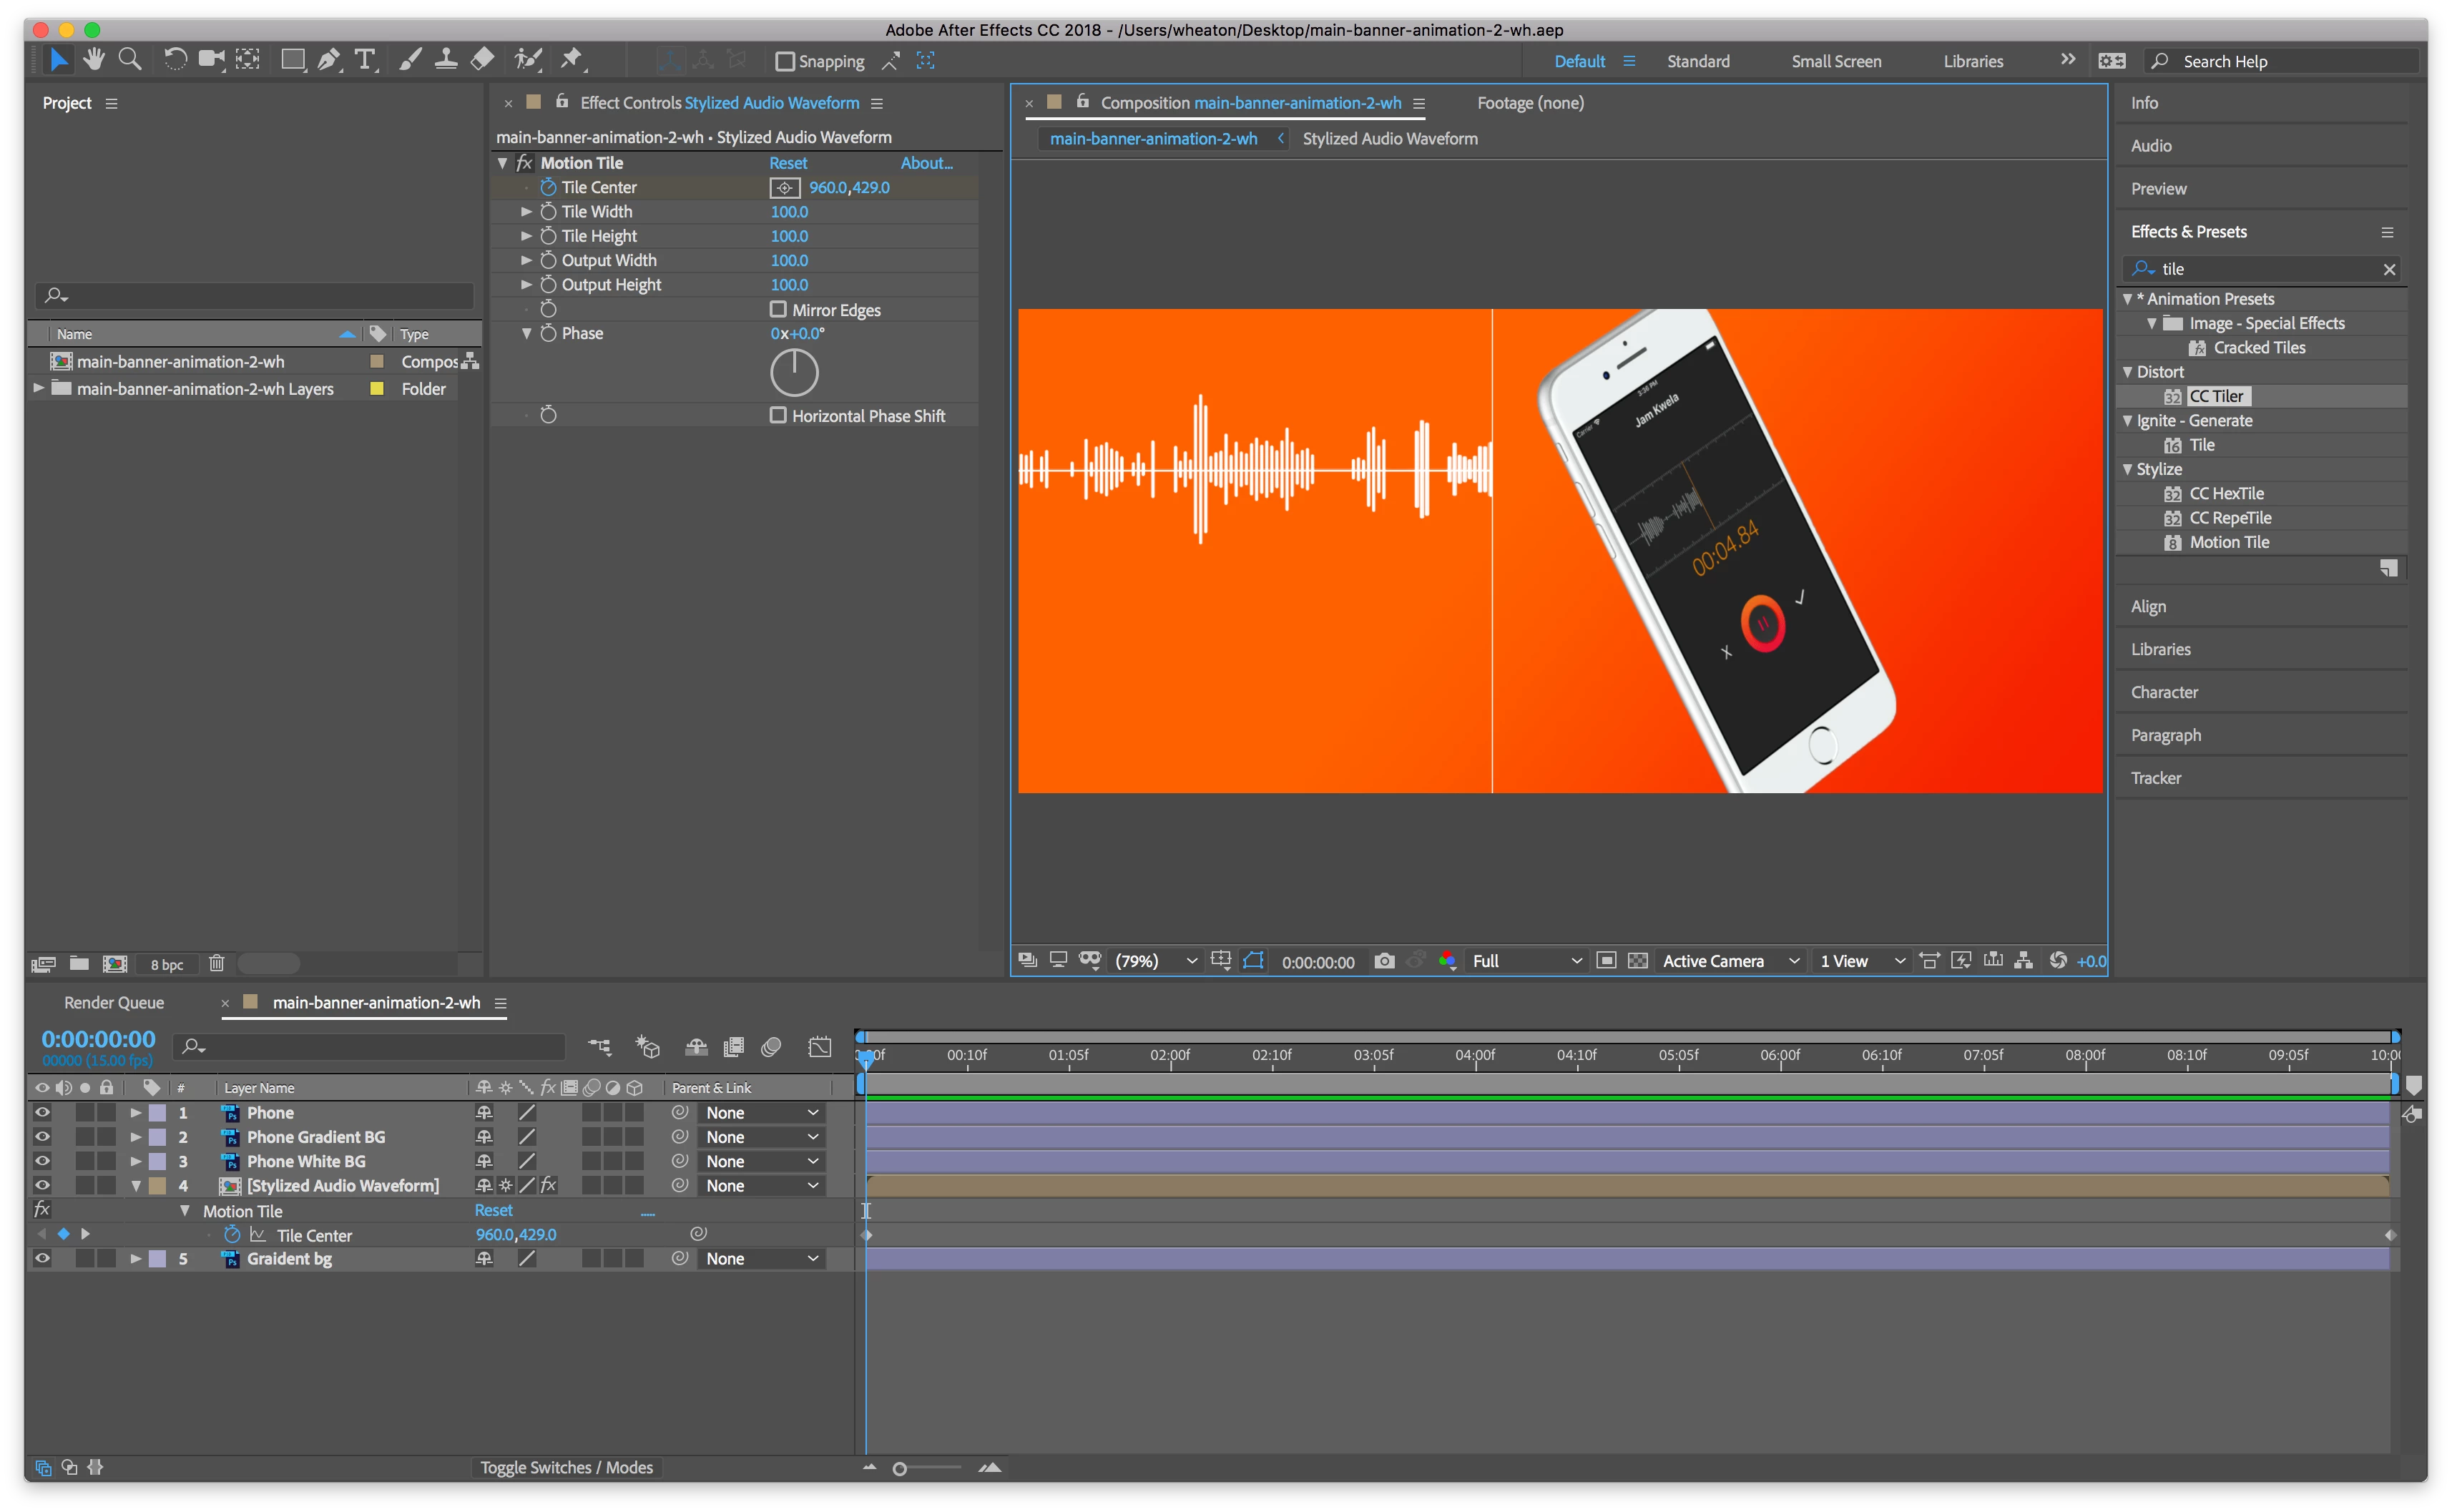Toggle Tile Center stopwatch in Effect Controls
The width and height of the screenshot is (2452, 1512).
coord(548,187)
